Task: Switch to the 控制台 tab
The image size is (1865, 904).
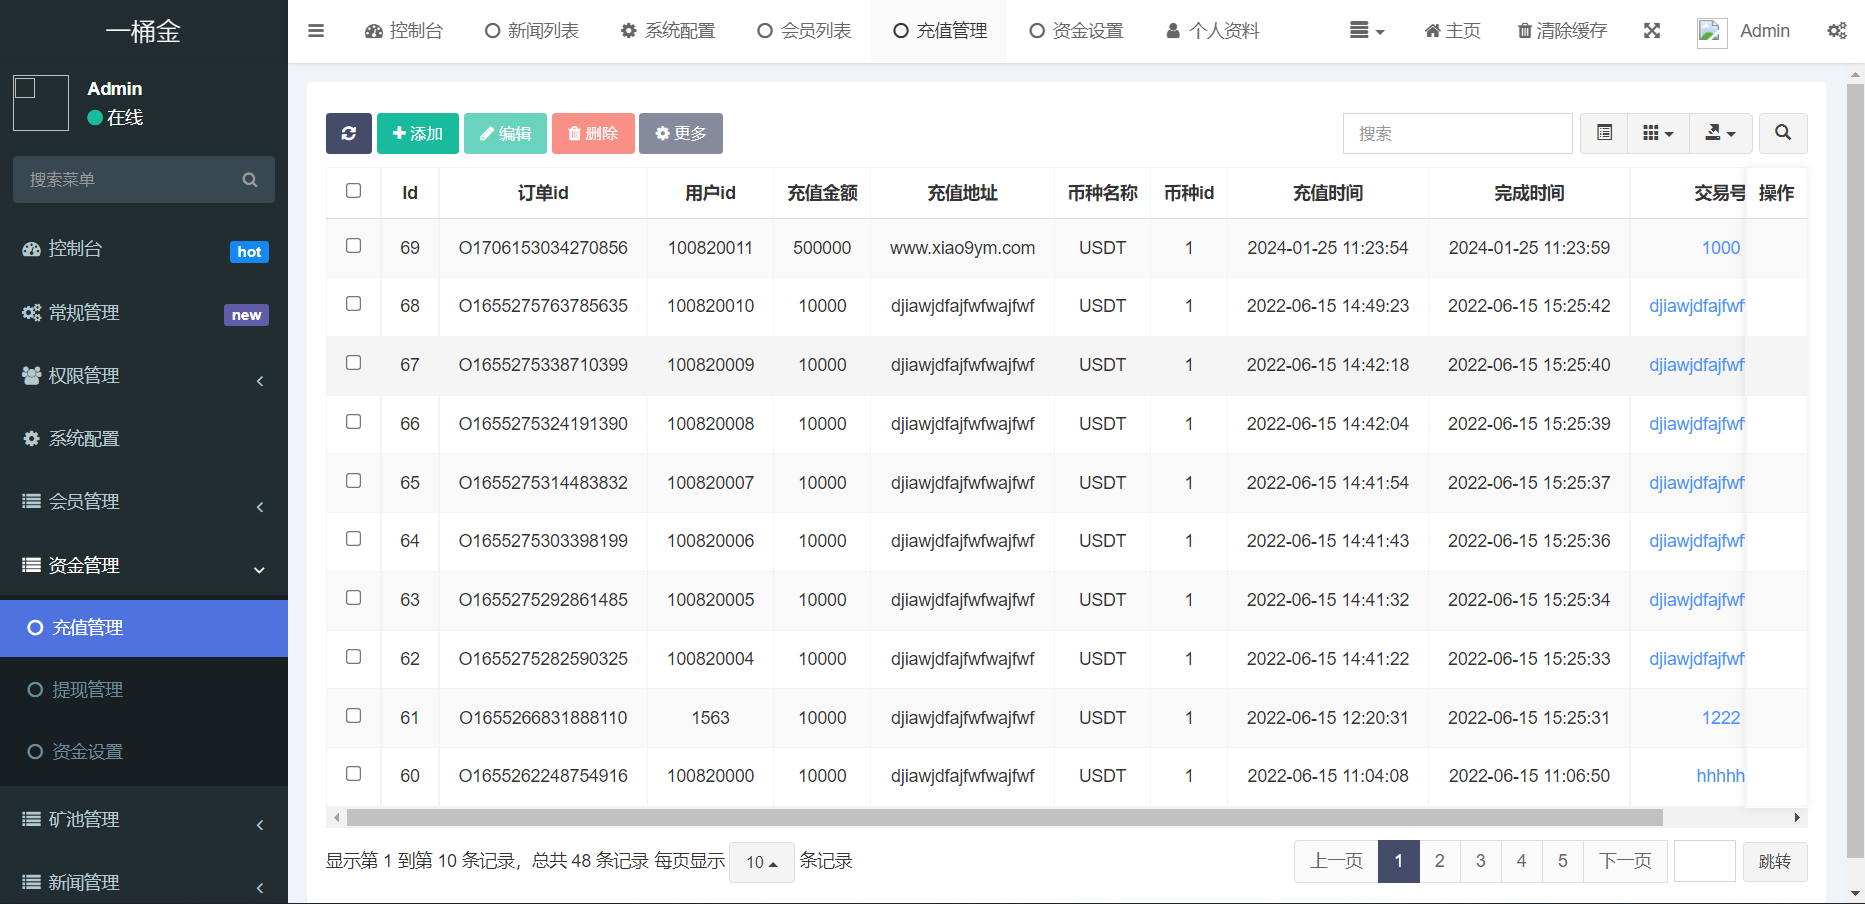Action: coord(404,31)
